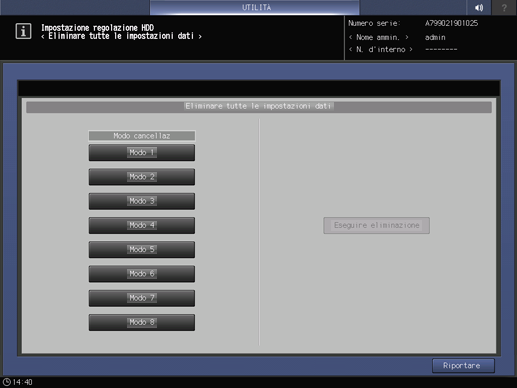This screenshot has width=517, height=388.
Task: Select Modo 5 button
Action: click(142, 250)
